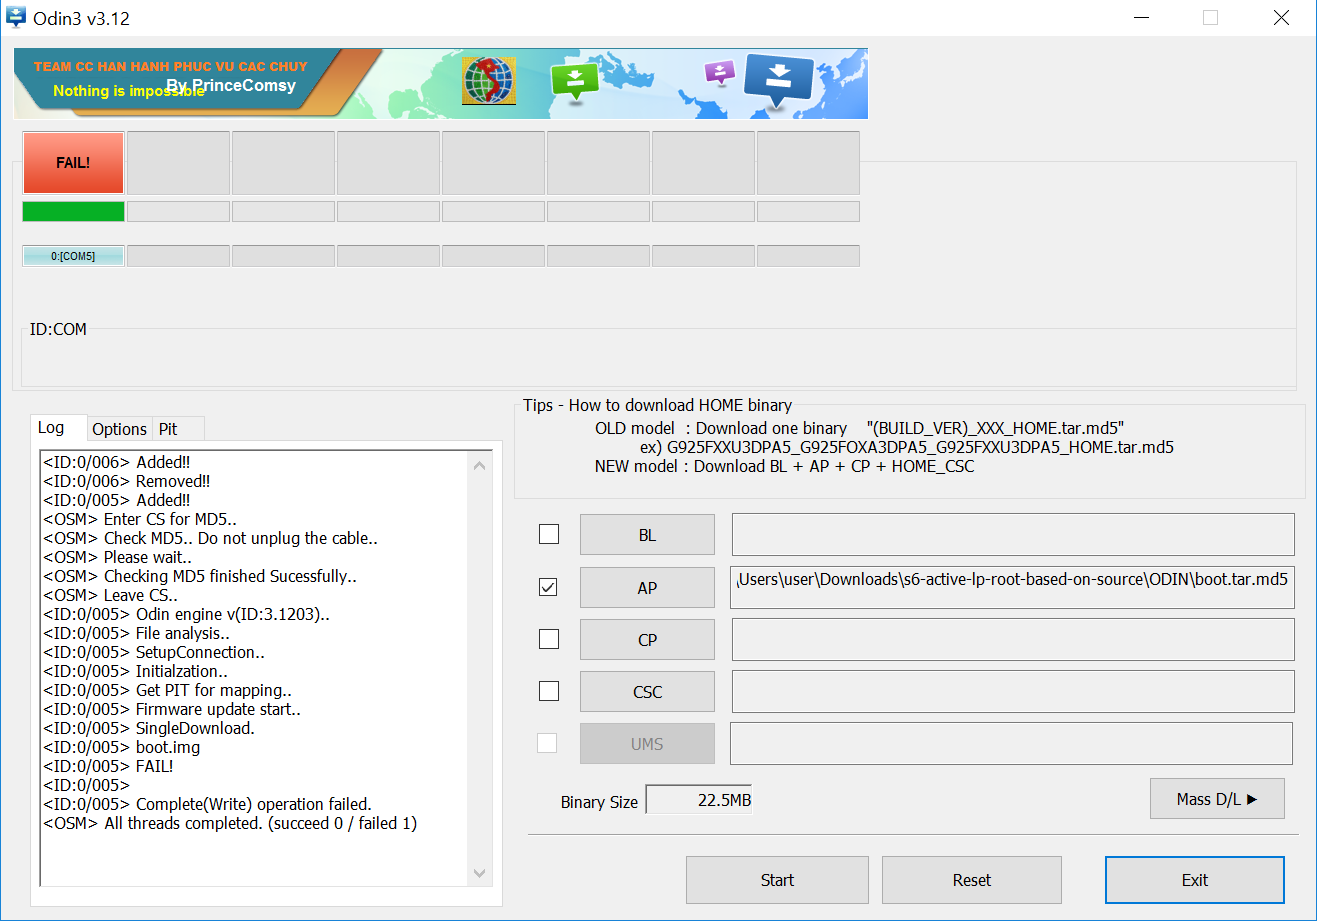Click the Binary Size field showing 22.5MB
Image resolution: width=1317 pixels, height=921 pixels.
pos(699,800)
